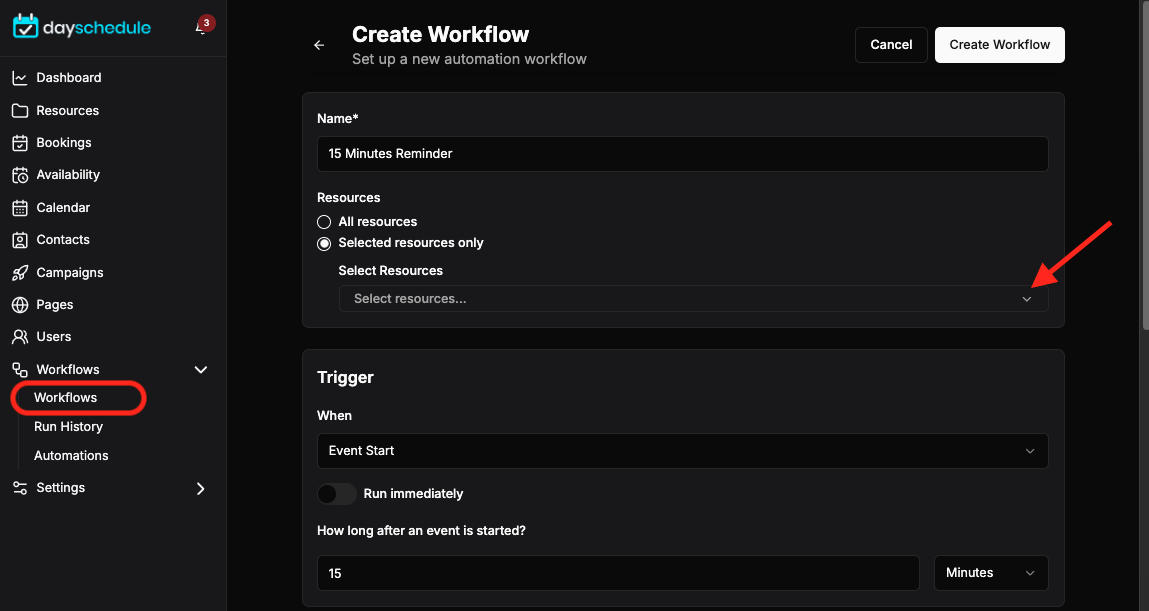Click the workflow Name input field
1149x611 pixels.
682,154
